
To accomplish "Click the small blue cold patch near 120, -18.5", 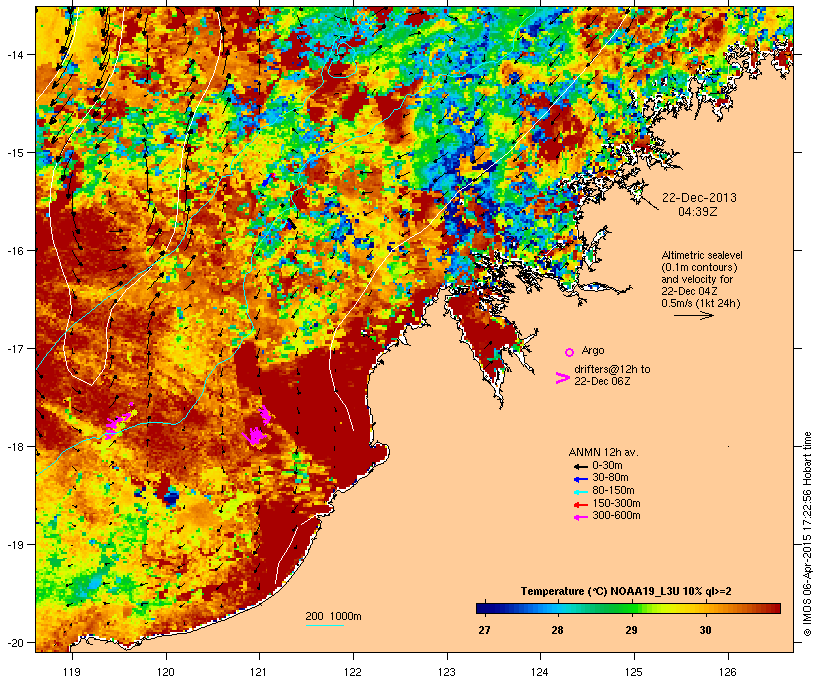I will click(x=170, y=497).
